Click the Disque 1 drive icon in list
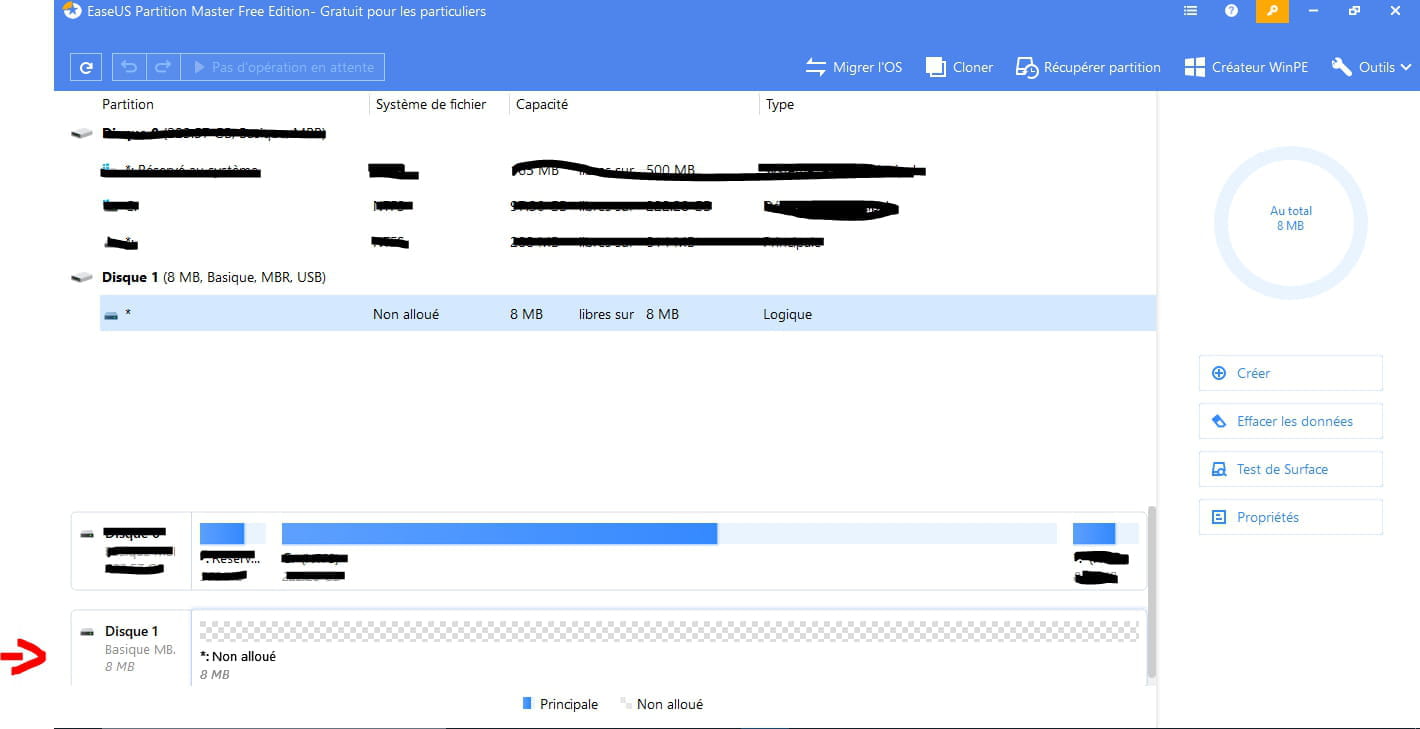1420x729 pixels. pyautogui.click(x=82, y=277)
